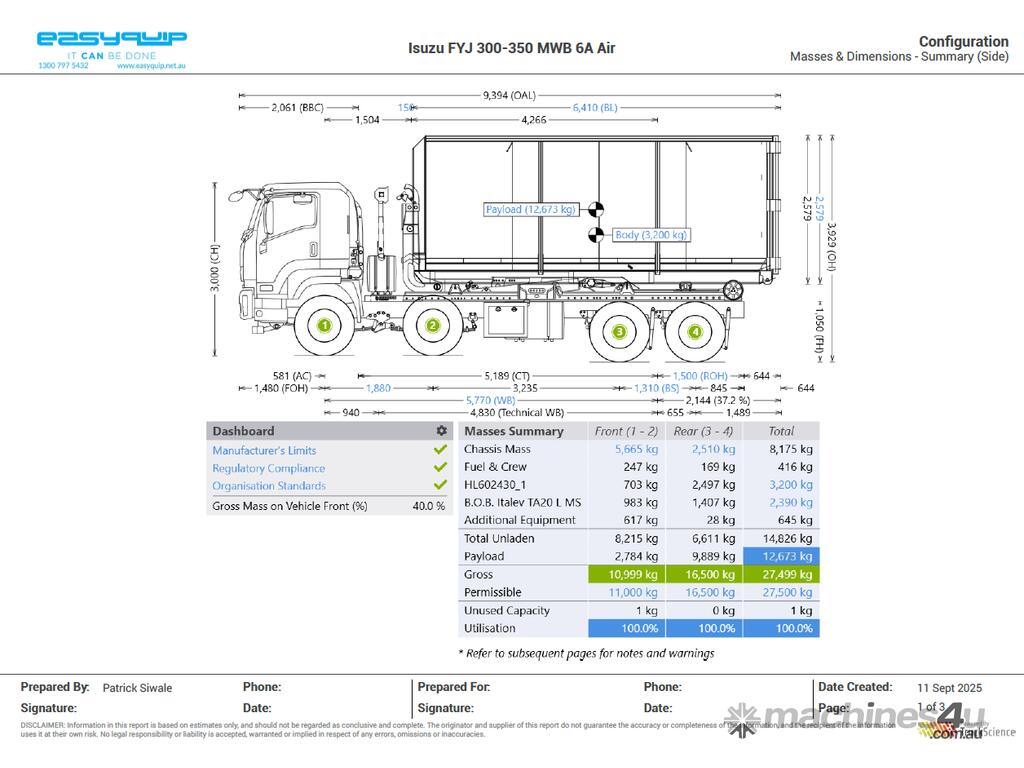Viewport: 1024px width, 768px height.
Task: Click the green Gross total 27,499 kg cell
Action: 781,574
